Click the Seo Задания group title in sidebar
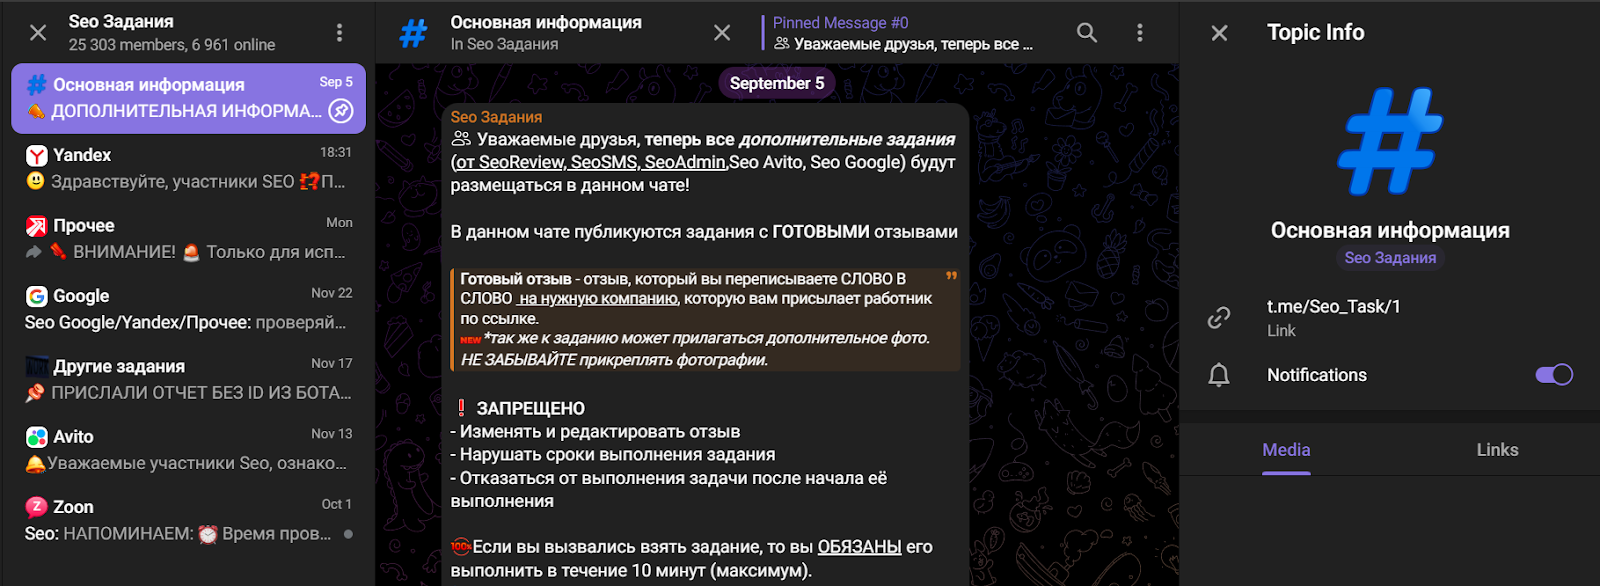1600x586 pixels. tap(121, 21)
